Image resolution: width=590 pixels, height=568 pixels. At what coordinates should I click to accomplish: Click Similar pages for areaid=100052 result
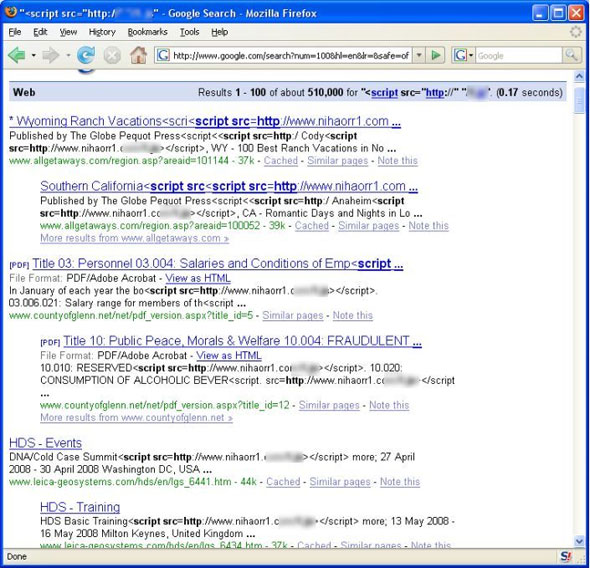pyautogui.click(x=368, y=226)
